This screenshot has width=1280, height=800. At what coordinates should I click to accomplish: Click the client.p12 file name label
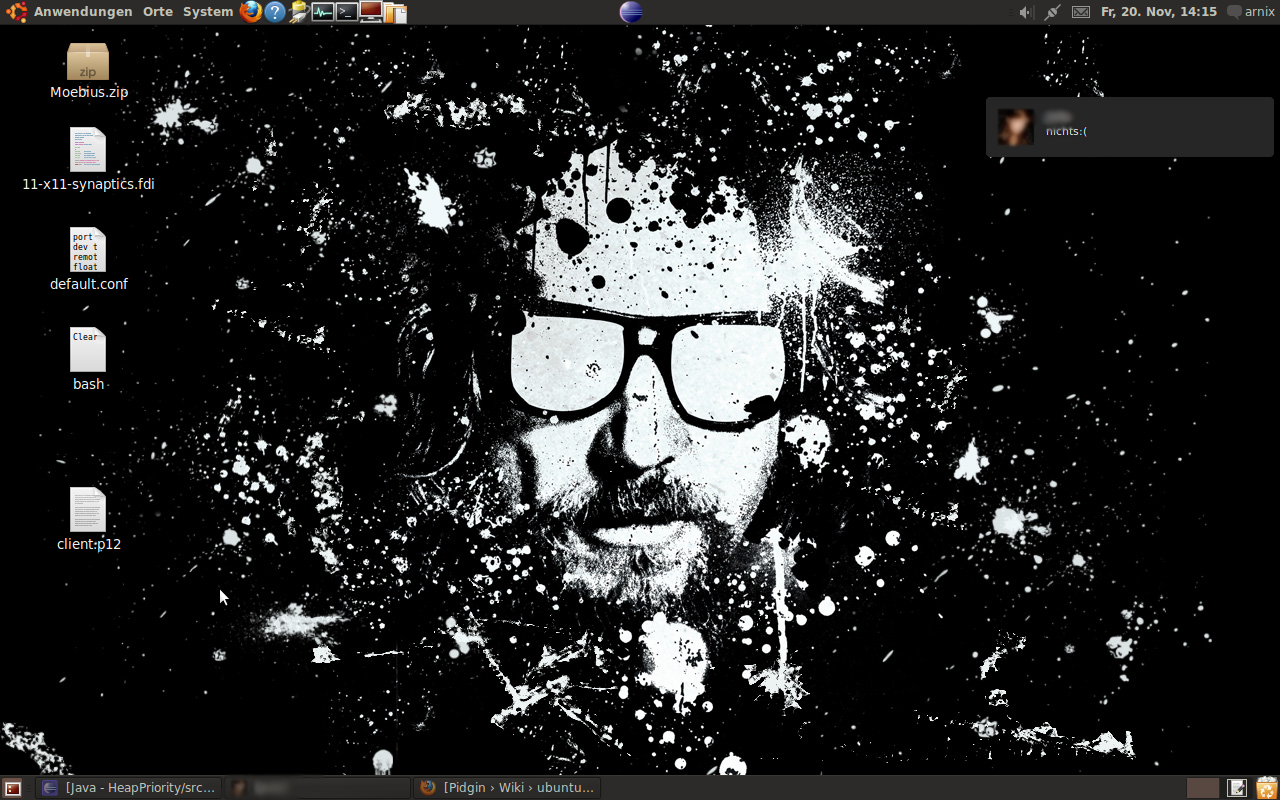point(89,544)
